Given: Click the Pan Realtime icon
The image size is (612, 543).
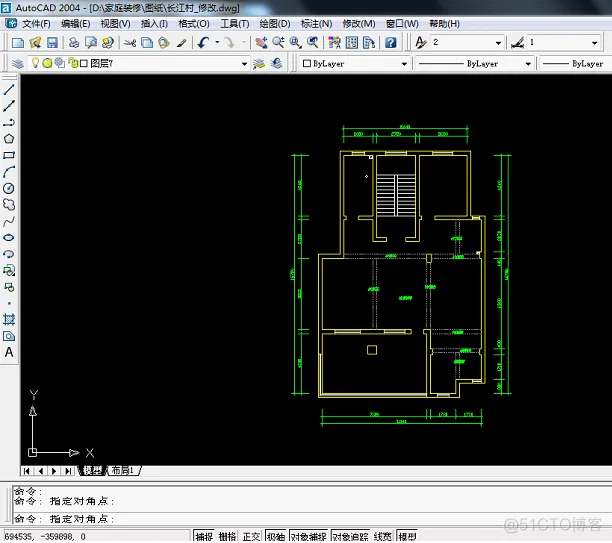Looking at the screenshot, I should point(261,42).
